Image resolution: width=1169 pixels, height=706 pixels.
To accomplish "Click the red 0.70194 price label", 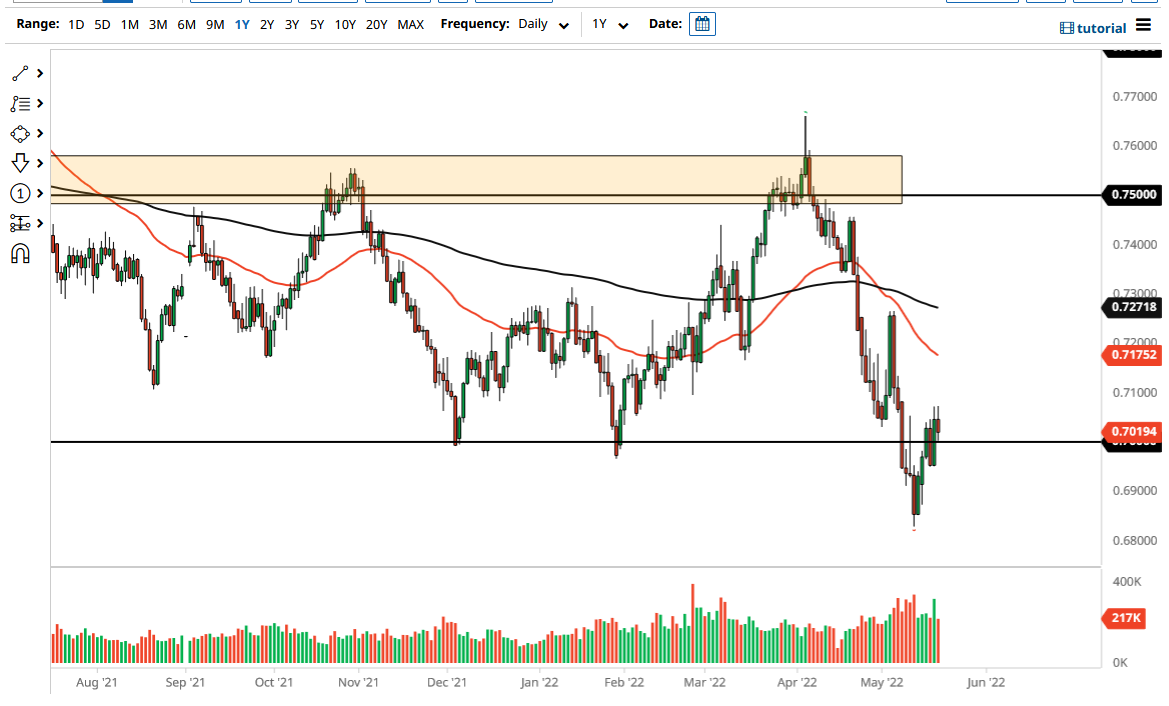I will [1135, 430].
